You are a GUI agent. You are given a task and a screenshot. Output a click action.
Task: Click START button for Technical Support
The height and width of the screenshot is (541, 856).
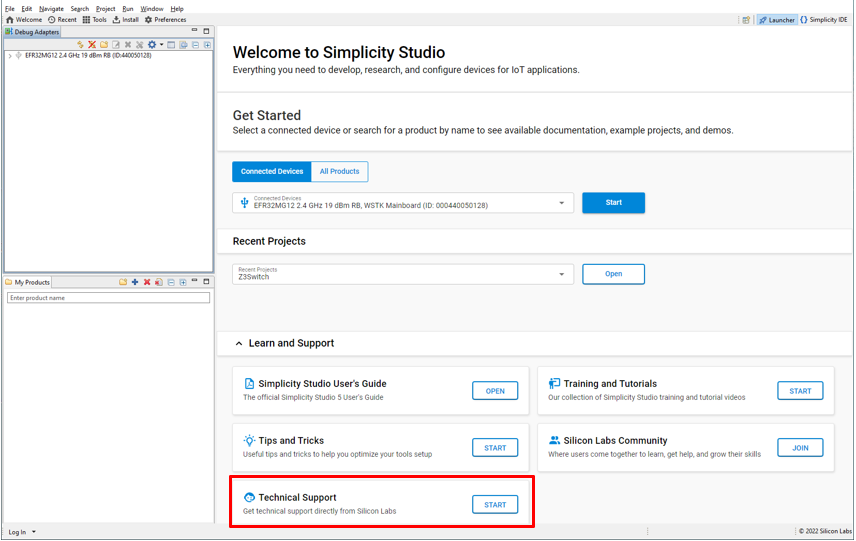coord(495,505)
